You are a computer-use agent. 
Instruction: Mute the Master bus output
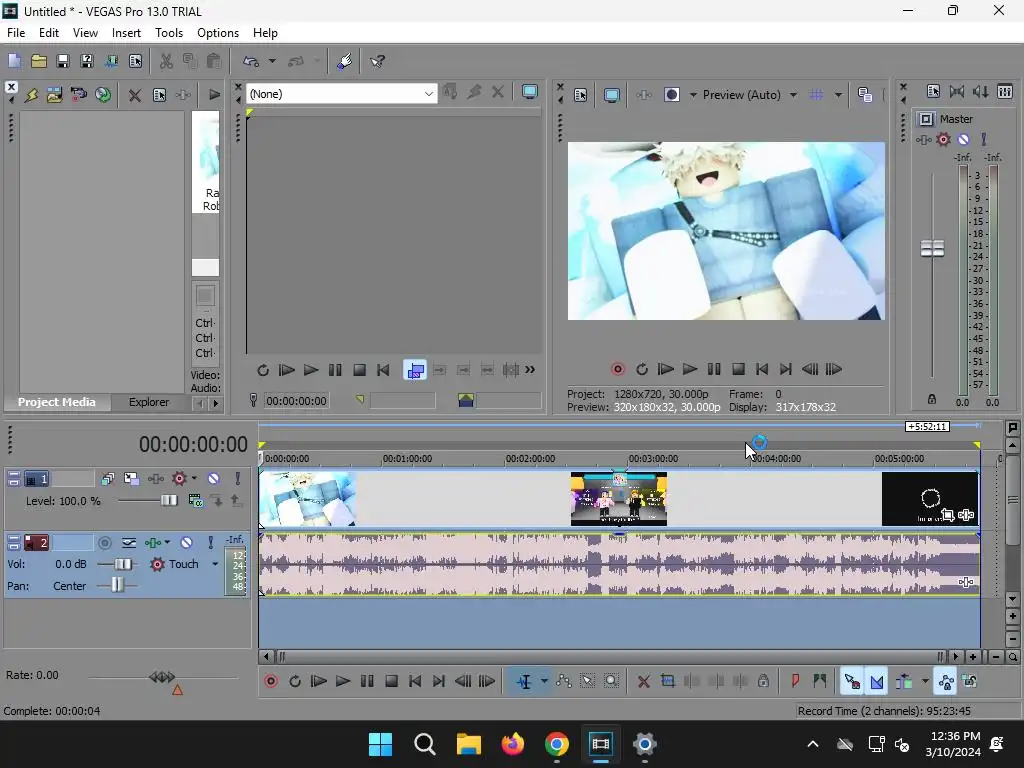(963, 139)
